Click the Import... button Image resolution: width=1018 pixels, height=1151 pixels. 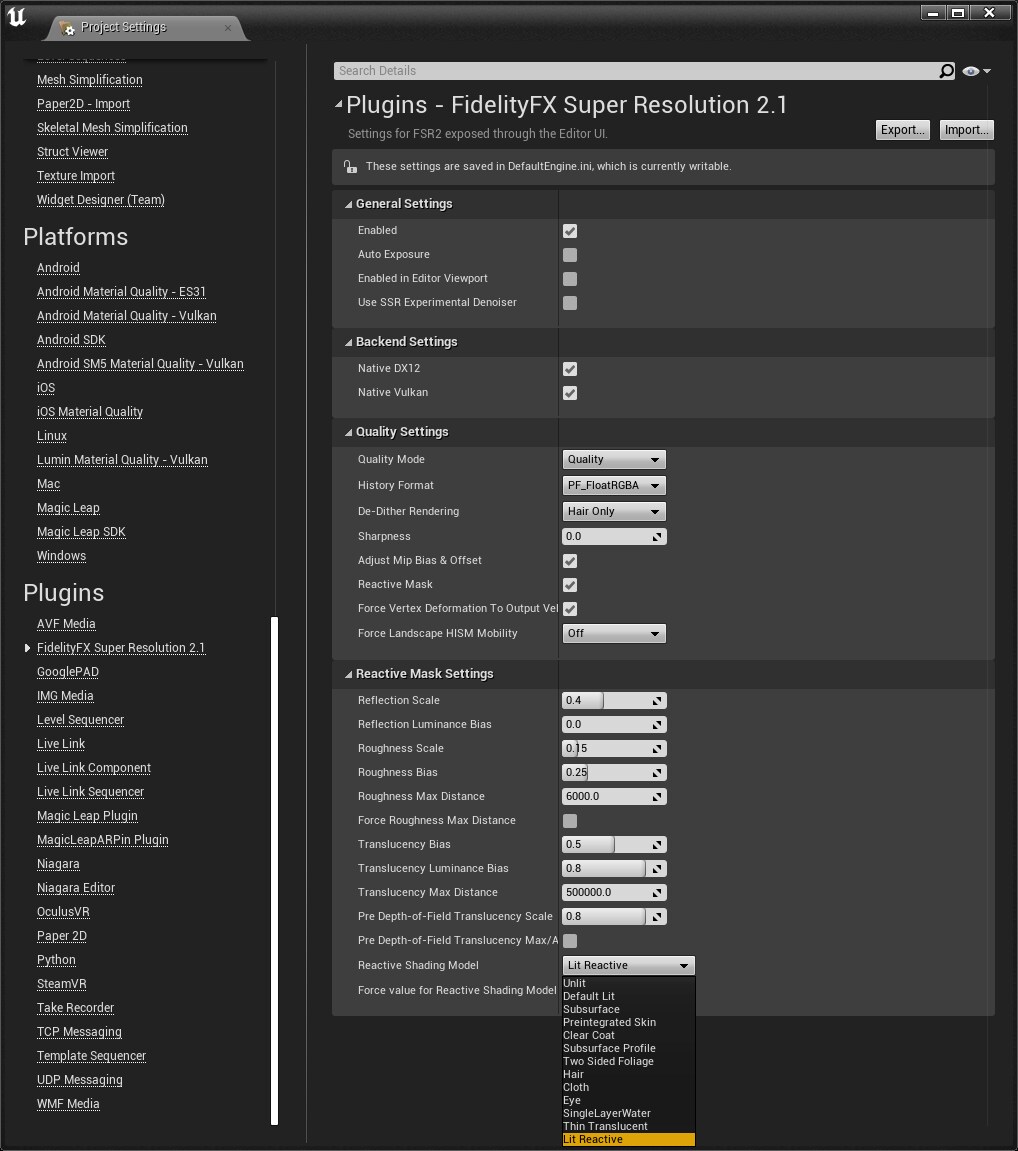pos(966,130)
